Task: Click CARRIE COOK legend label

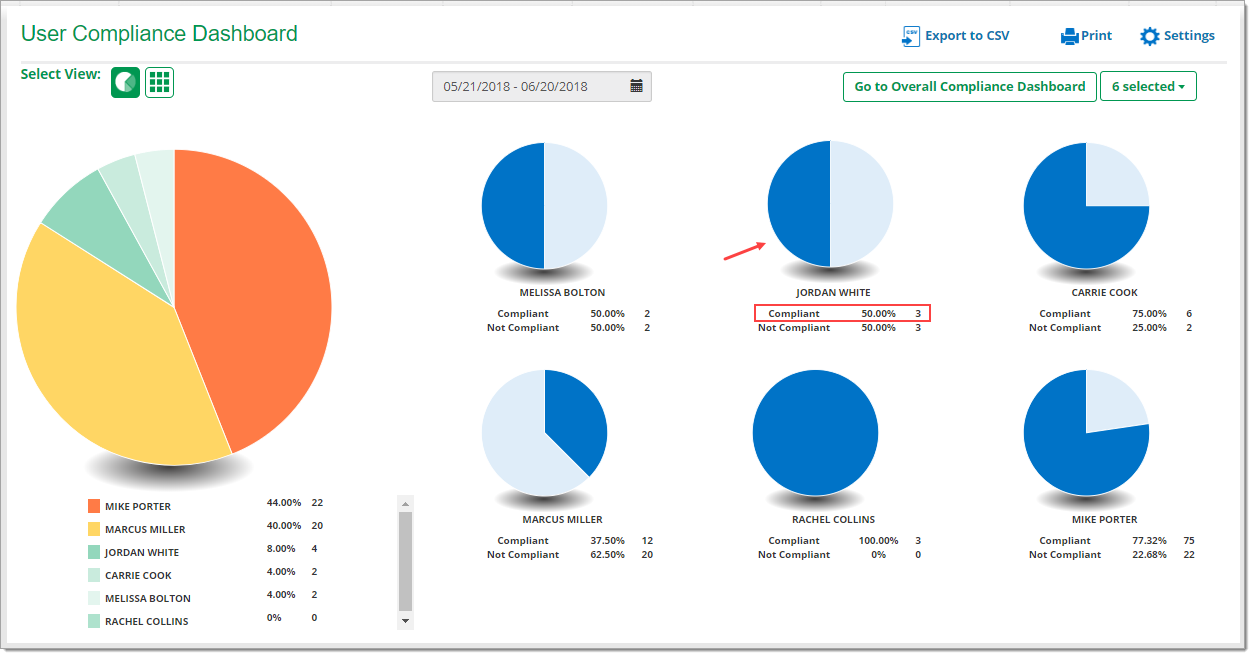Action: tap(138, 576)
